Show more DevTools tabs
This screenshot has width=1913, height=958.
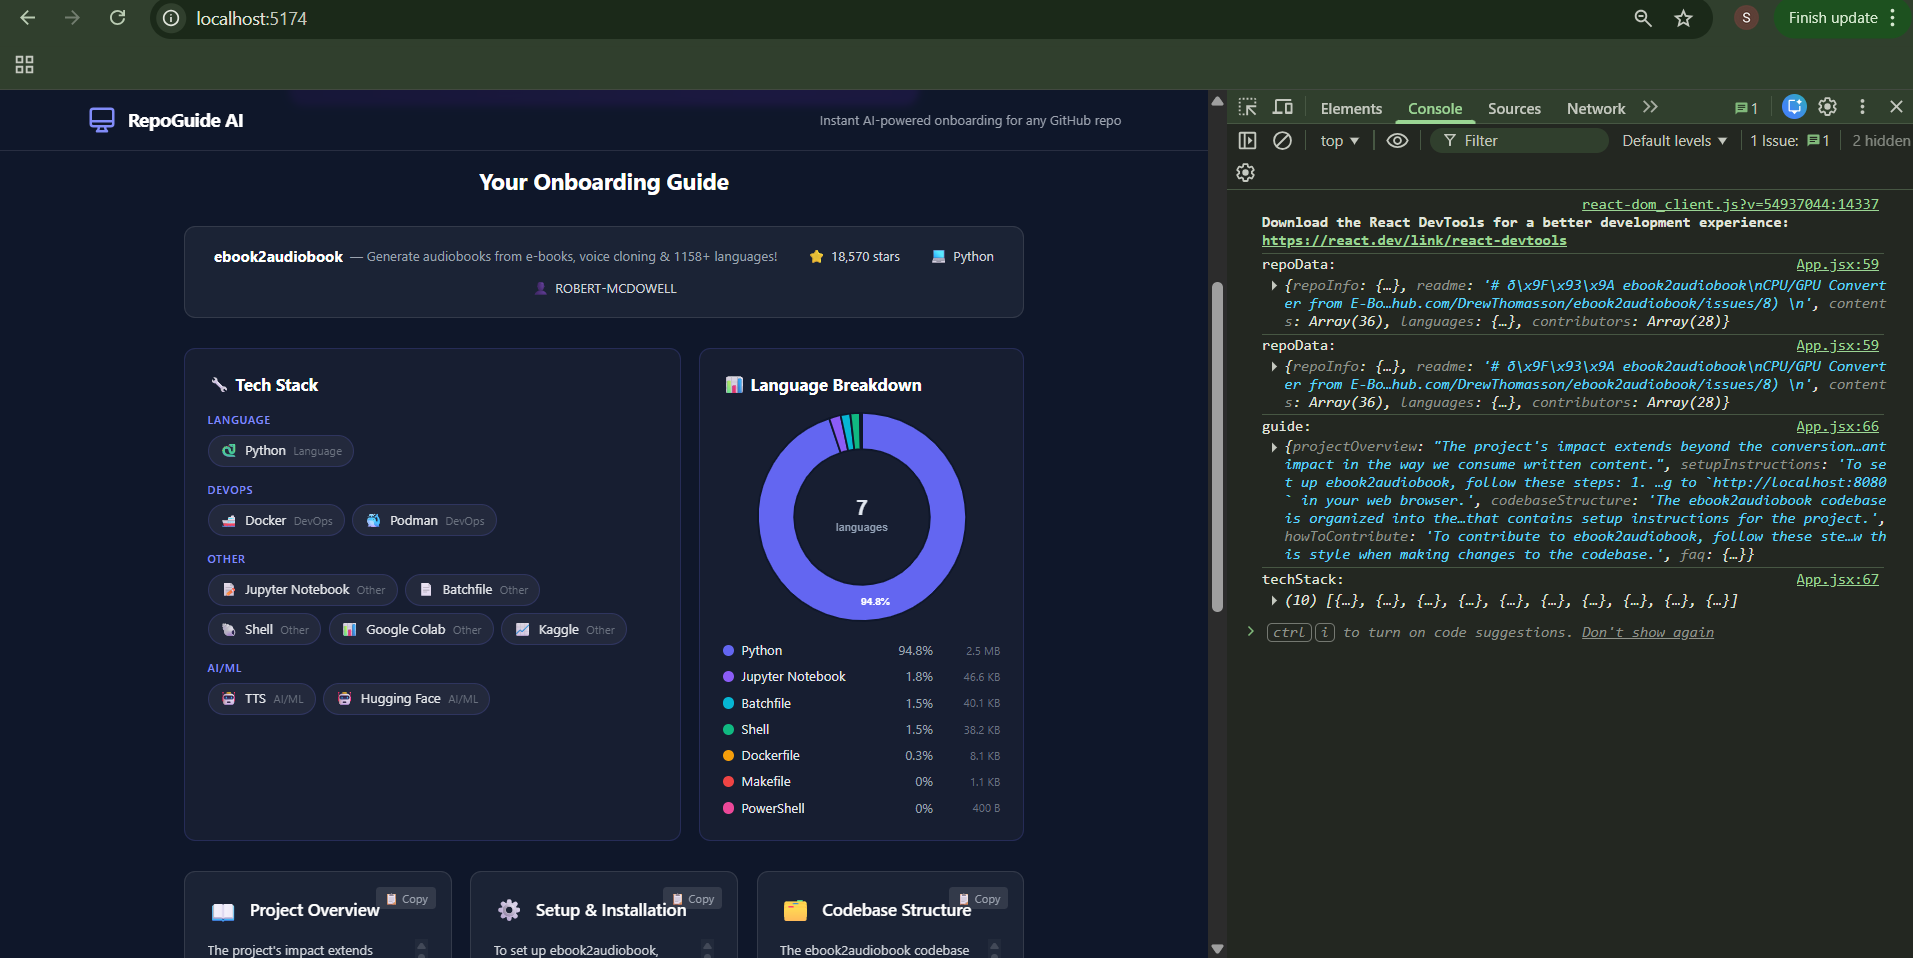(x=1650, y=108)
